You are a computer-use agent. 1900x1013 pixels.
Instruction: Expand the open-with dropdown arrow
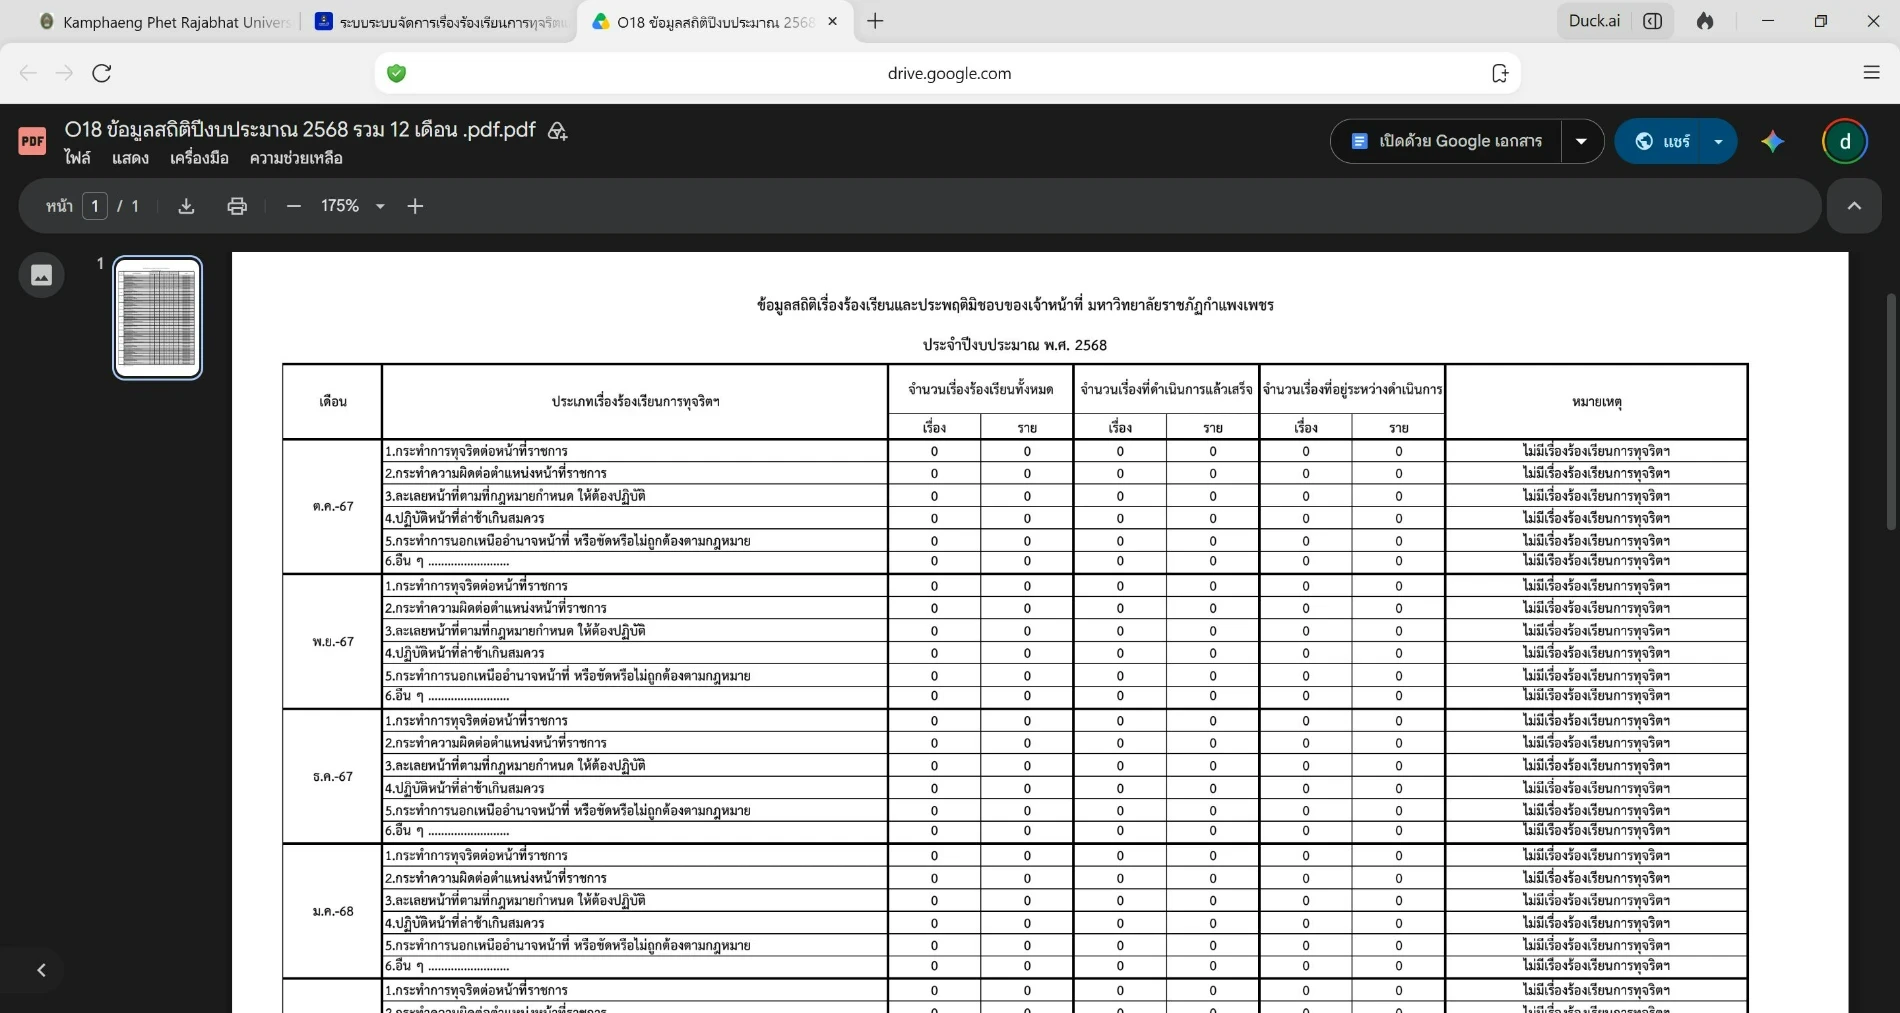(x=1581, y=141)
